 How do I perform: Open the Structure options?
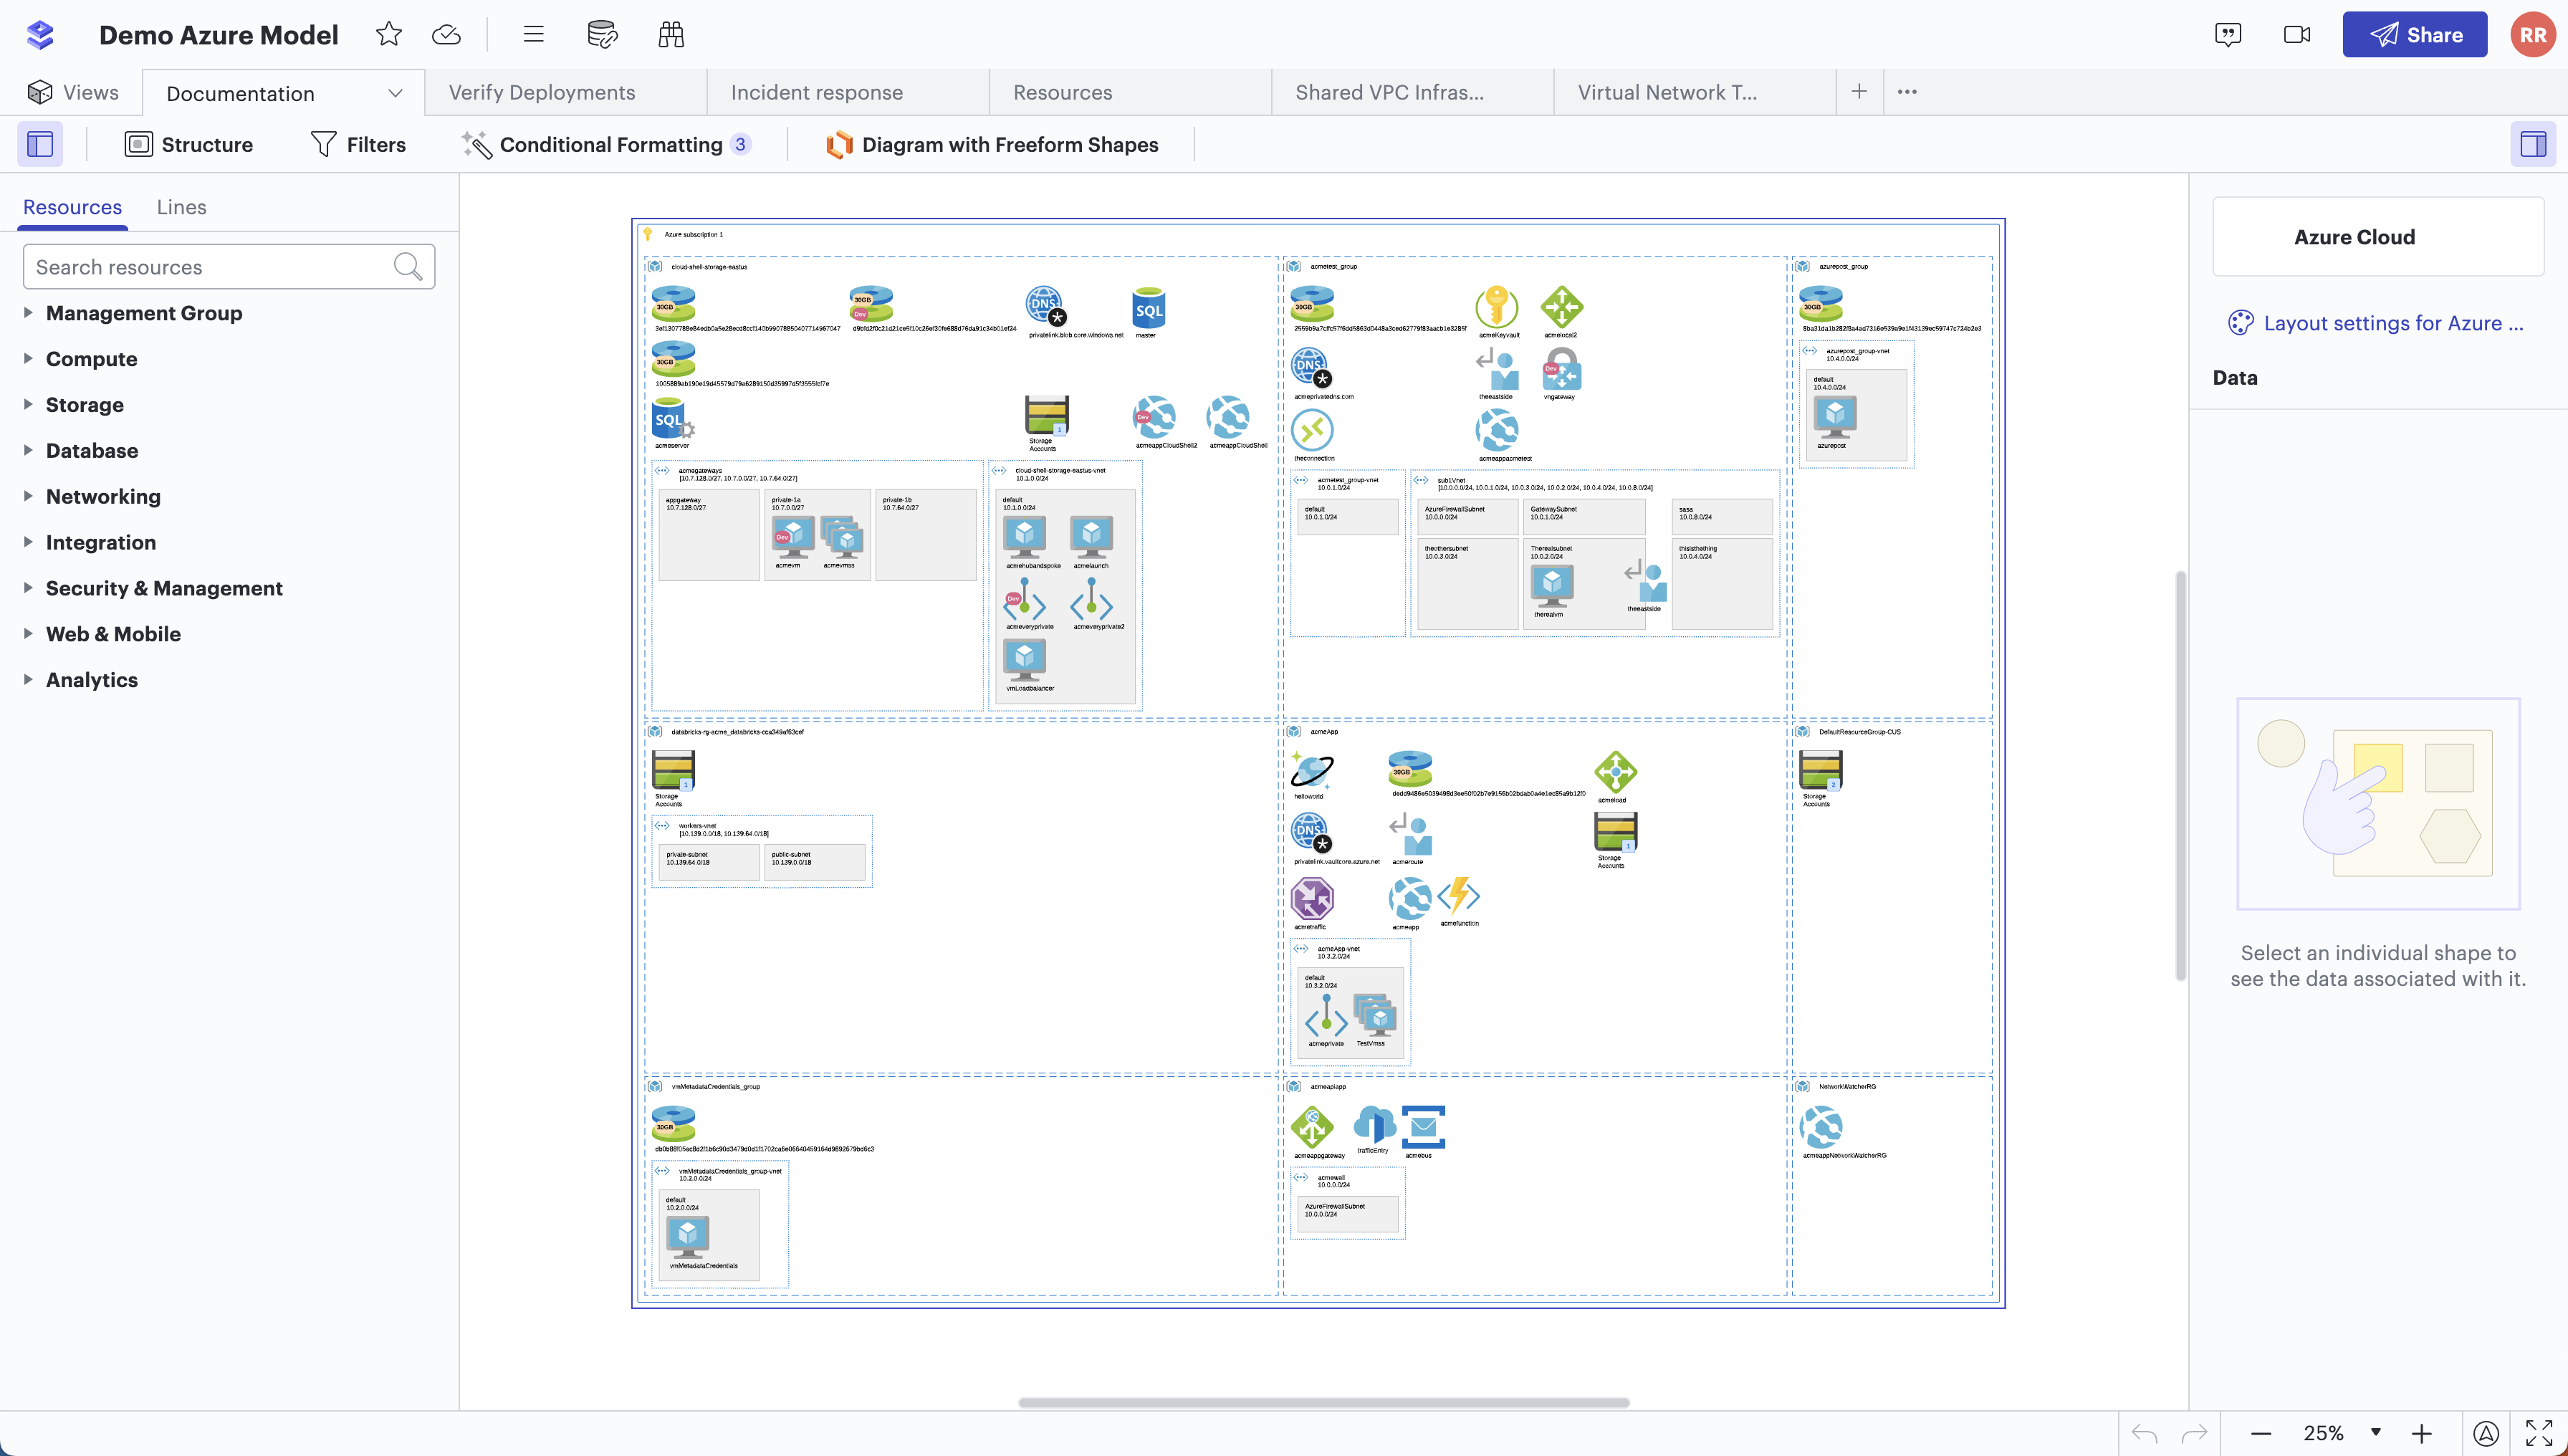pos(189,144)
